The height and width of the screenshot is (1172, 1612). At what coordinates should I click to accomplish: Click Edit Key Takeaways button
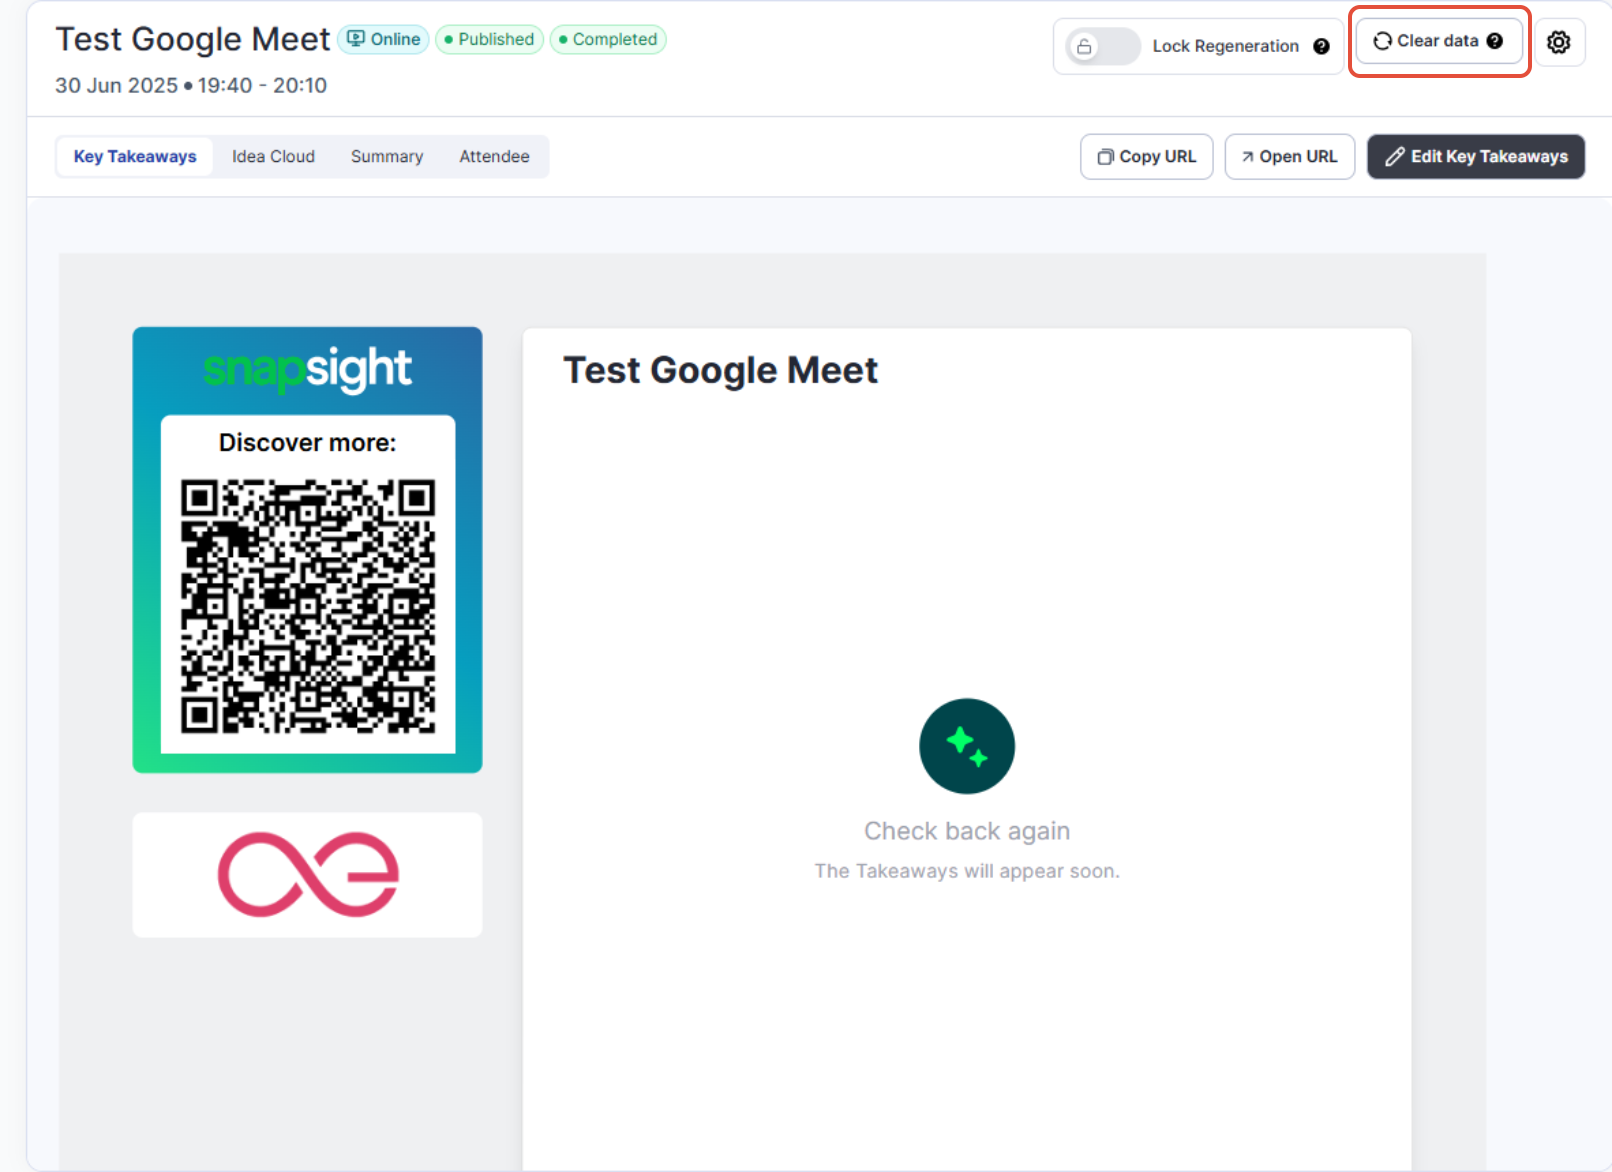[x=1475, y=157]
